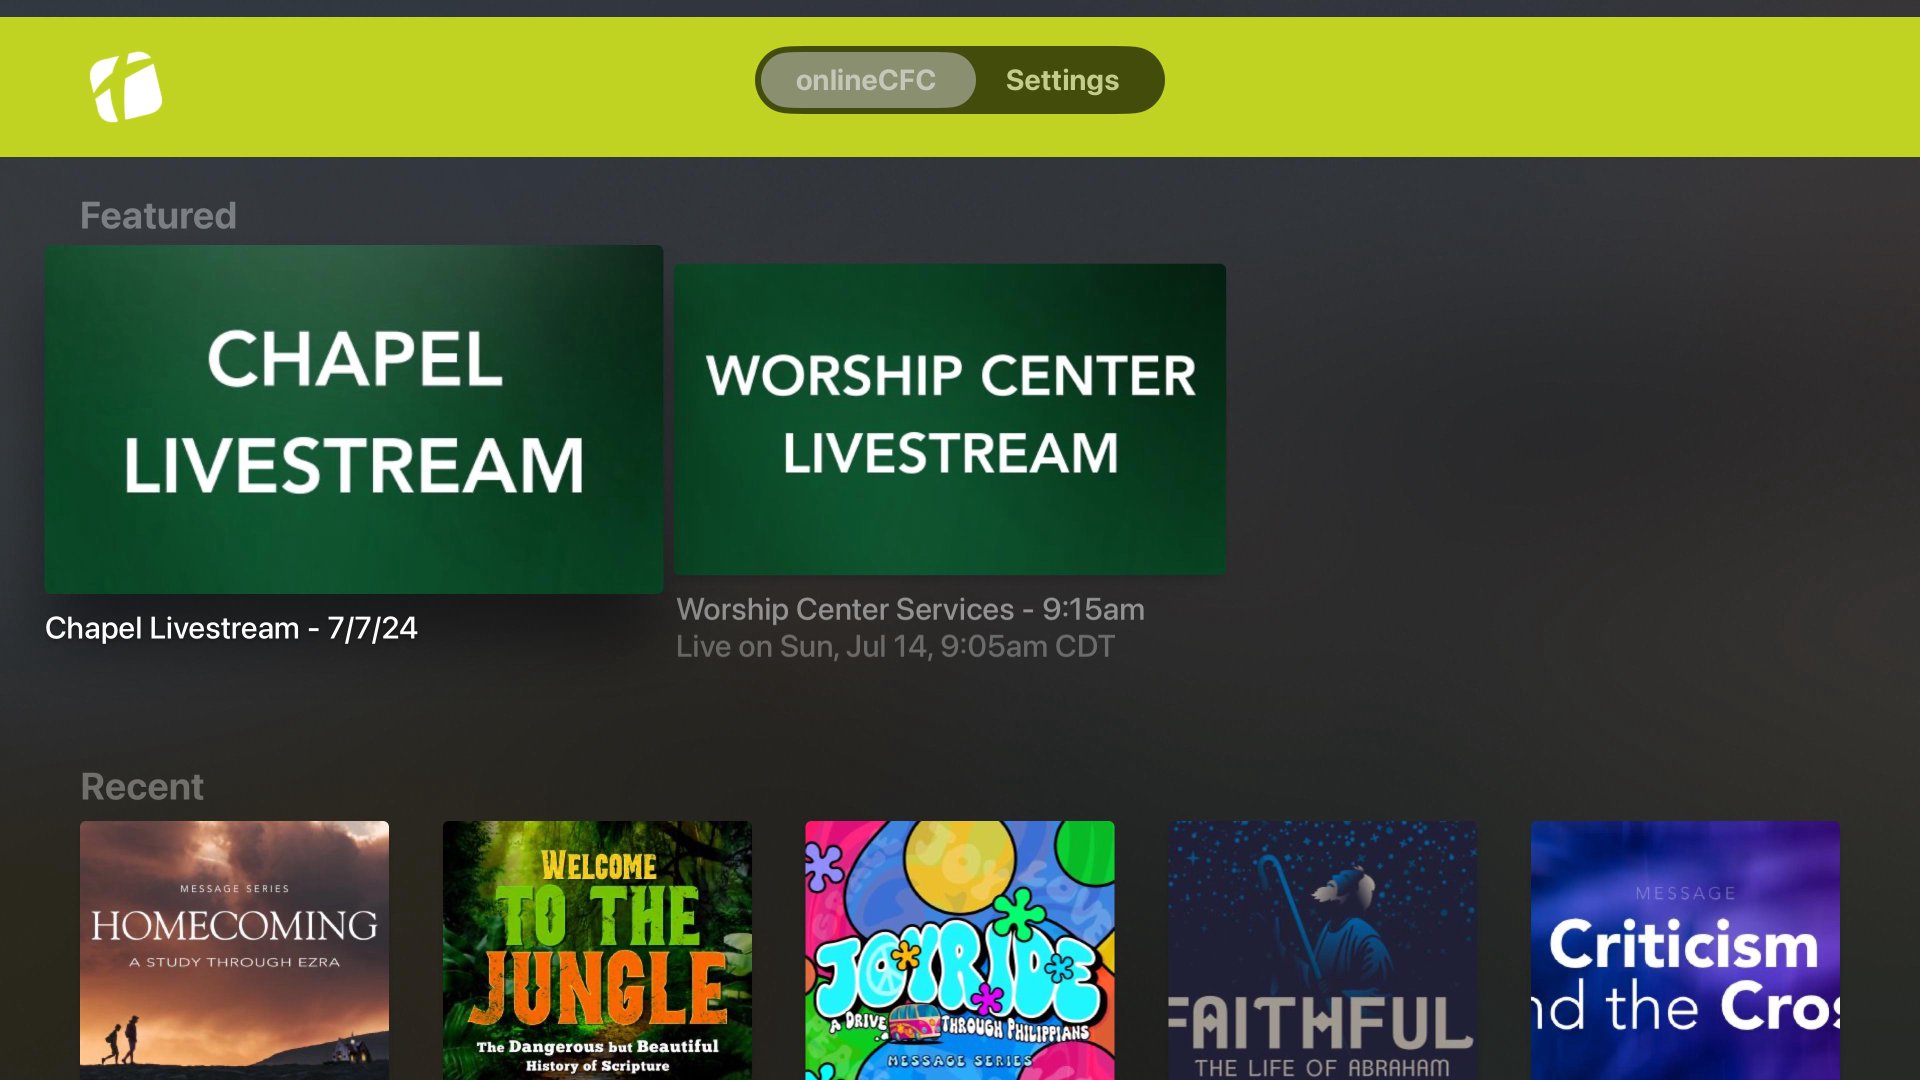Click Worship Center Services - 9:15am caption
The height and width of the screenshot is (1080, 1920).
pos(910,609)
